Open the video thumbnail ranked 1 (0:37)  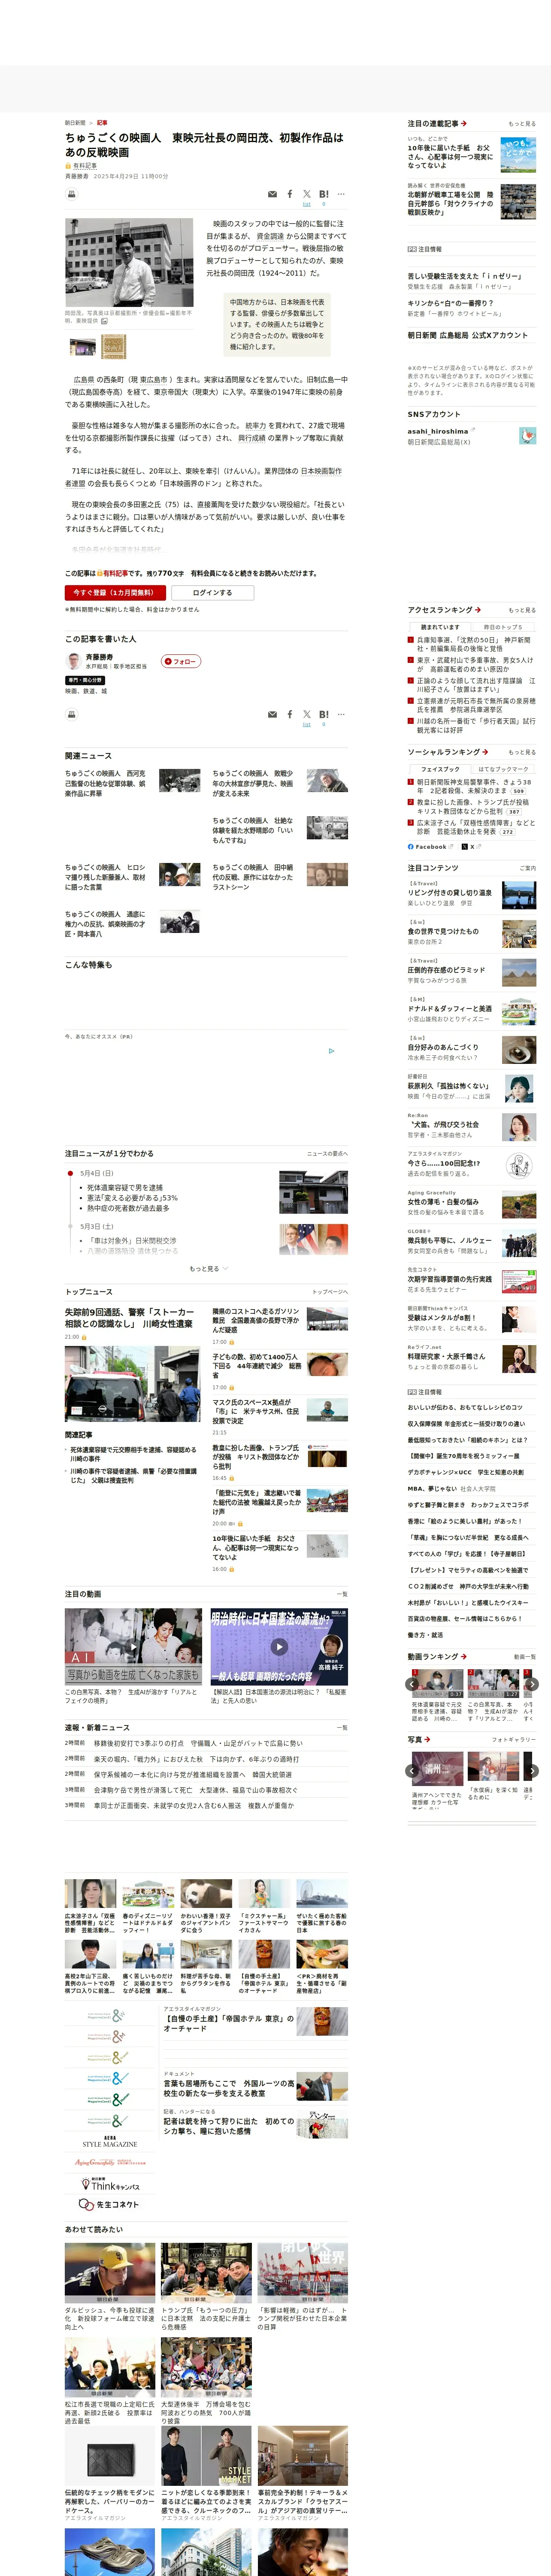[x=437, y=1683]
